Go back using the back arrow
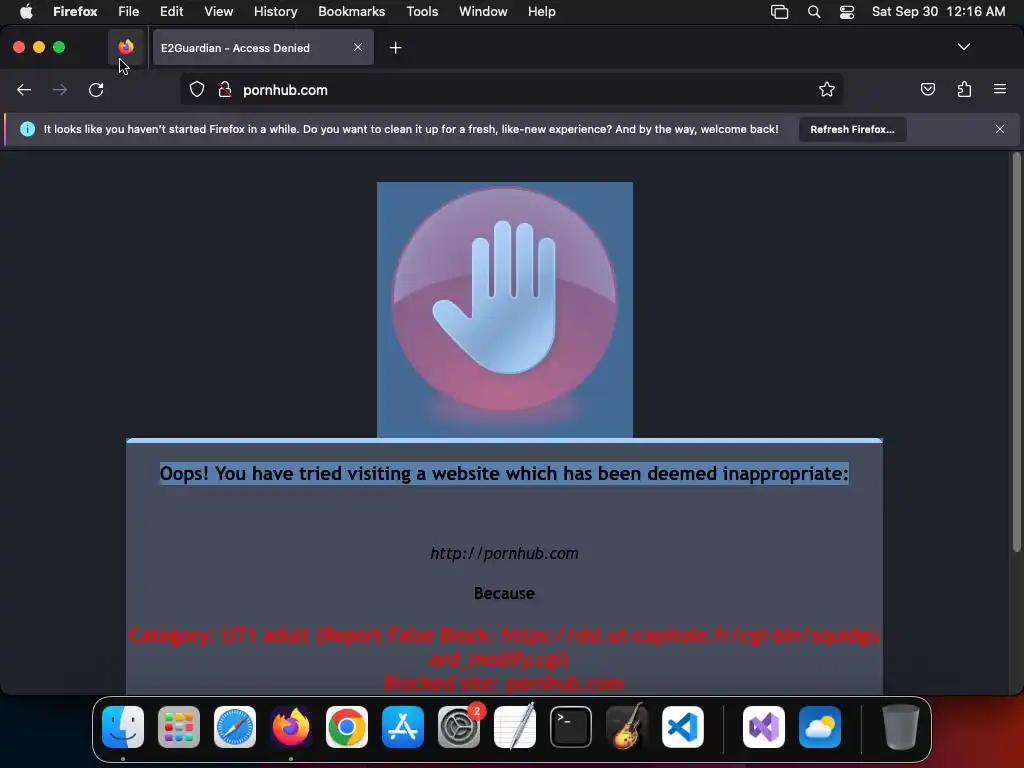This screenshot has height=768, width=1024. 24,90
